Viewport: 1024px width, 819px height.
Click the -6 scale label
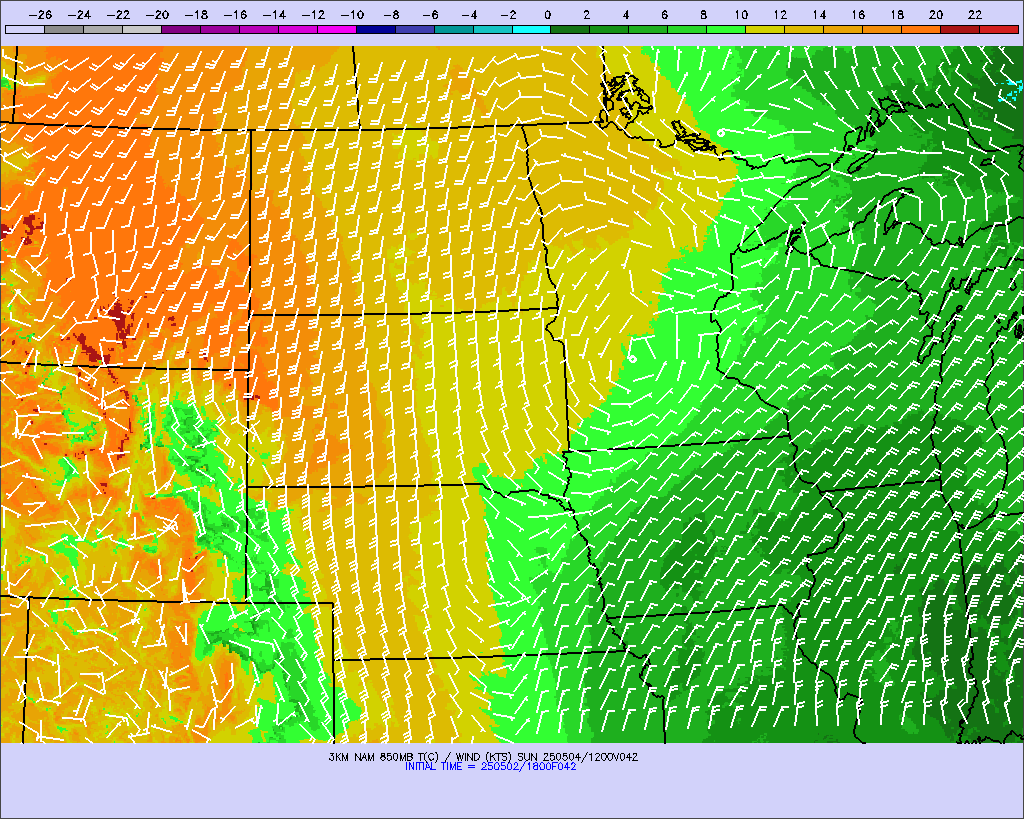430,15
